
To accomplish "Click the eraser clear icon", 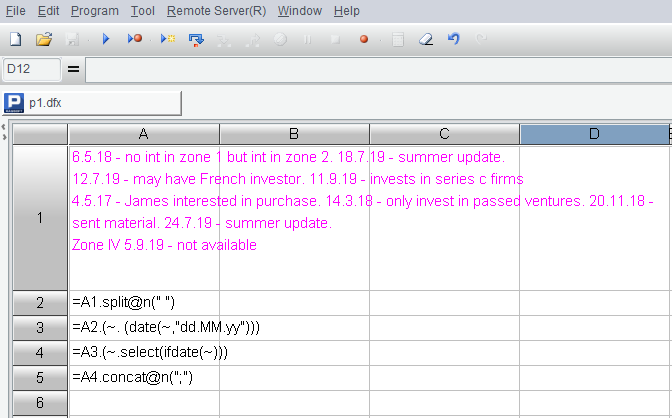I will pos(425,39).
